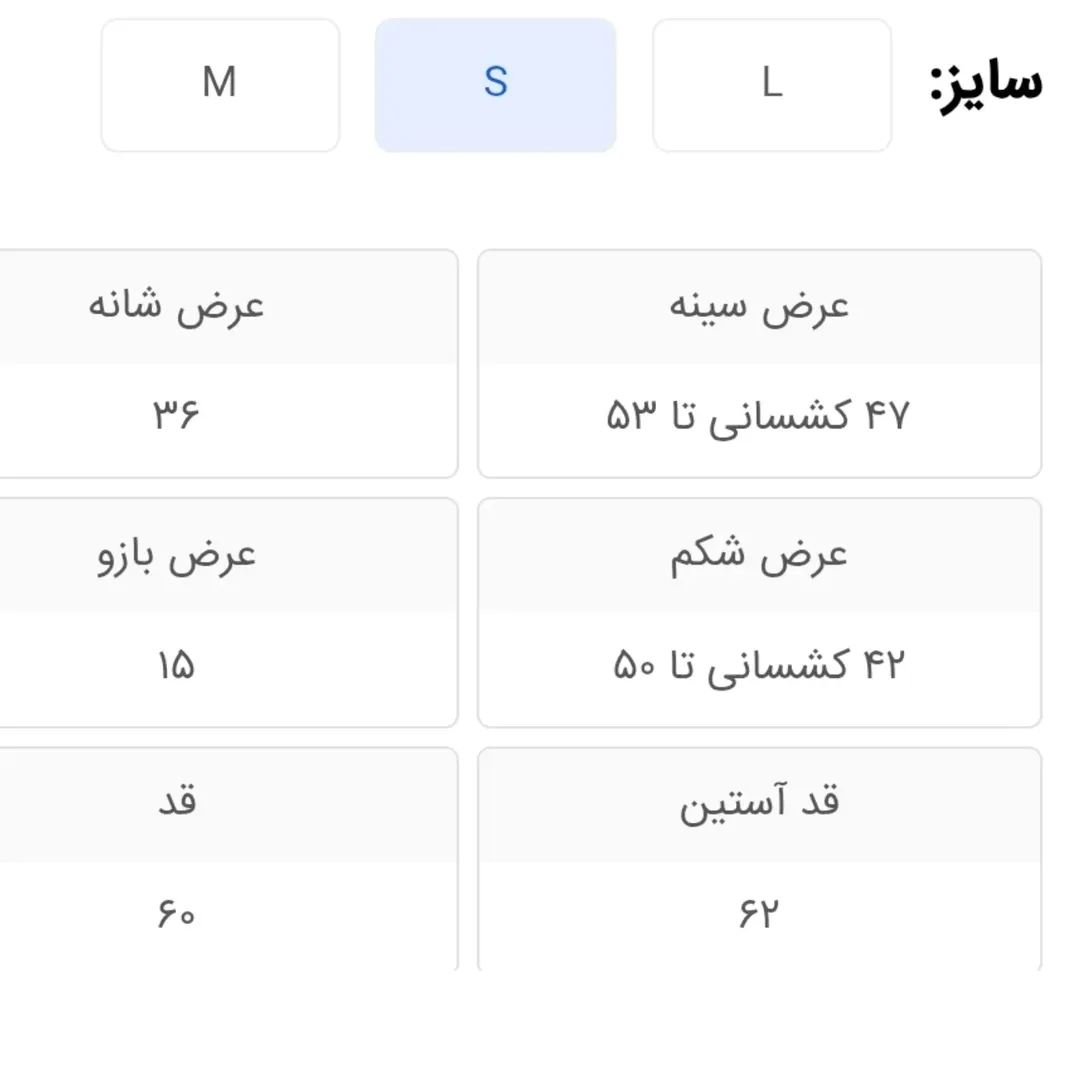Viewport: 1080px width, 1080px height.
Task: Click the number ۴۷ in chest width
Action: tap(885, 416)
